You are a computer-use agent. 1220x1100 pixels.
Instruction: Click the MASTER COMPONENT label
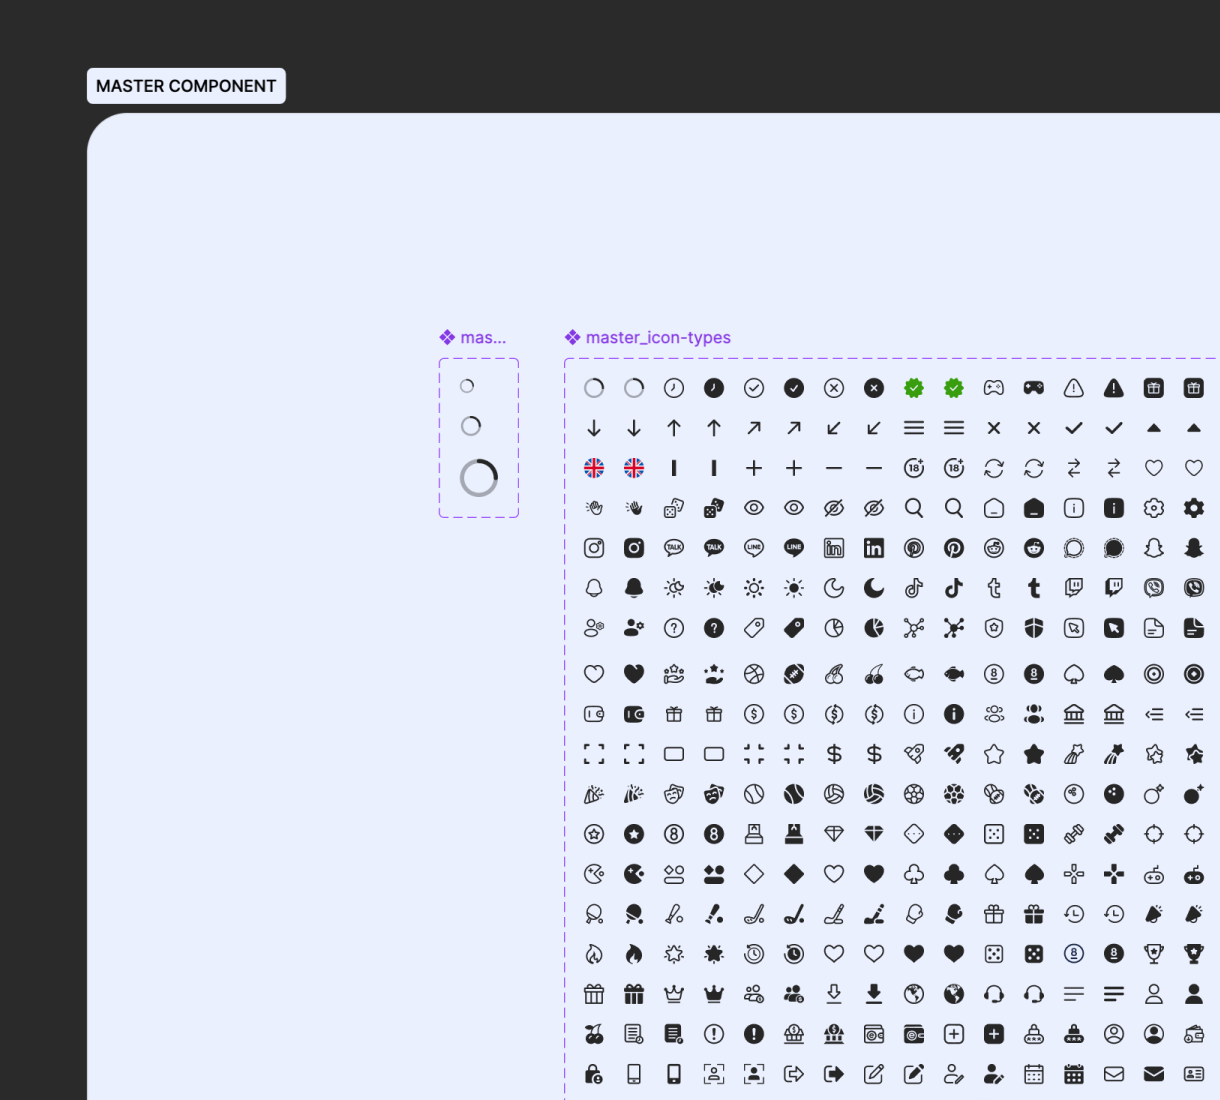point(186,86)
